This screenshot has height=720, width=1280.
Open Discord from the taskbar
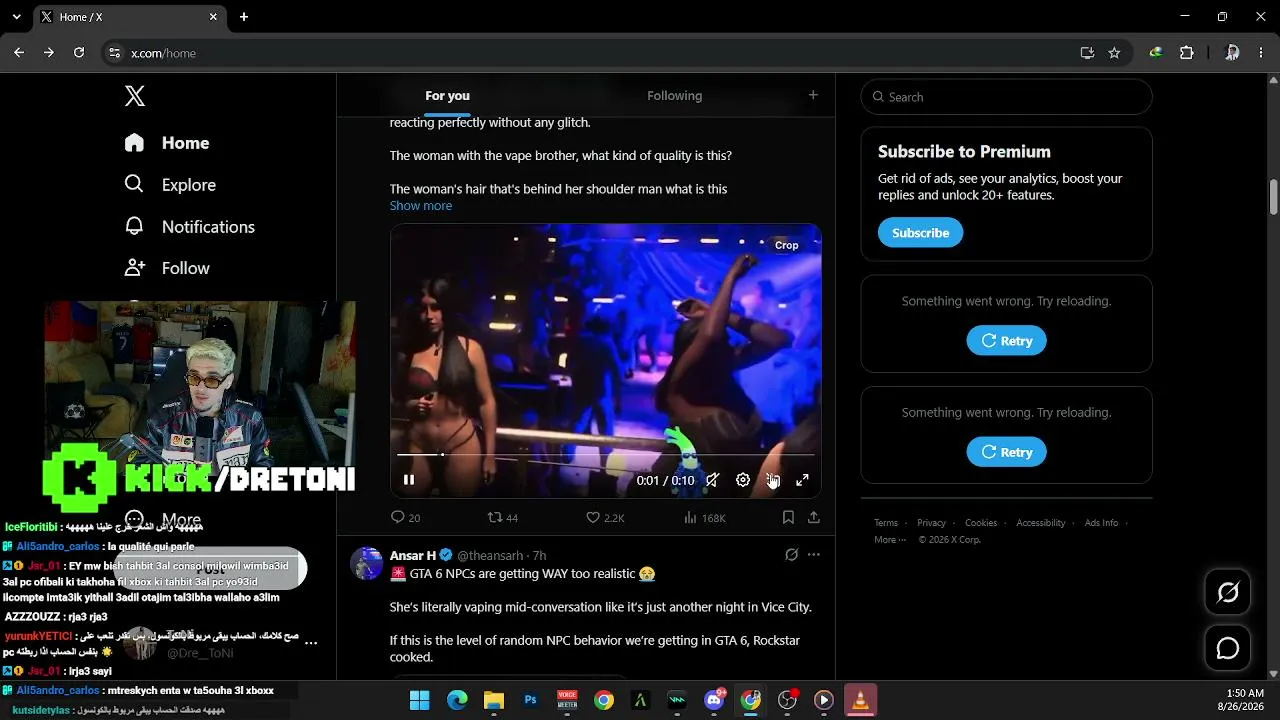point(714,700)
